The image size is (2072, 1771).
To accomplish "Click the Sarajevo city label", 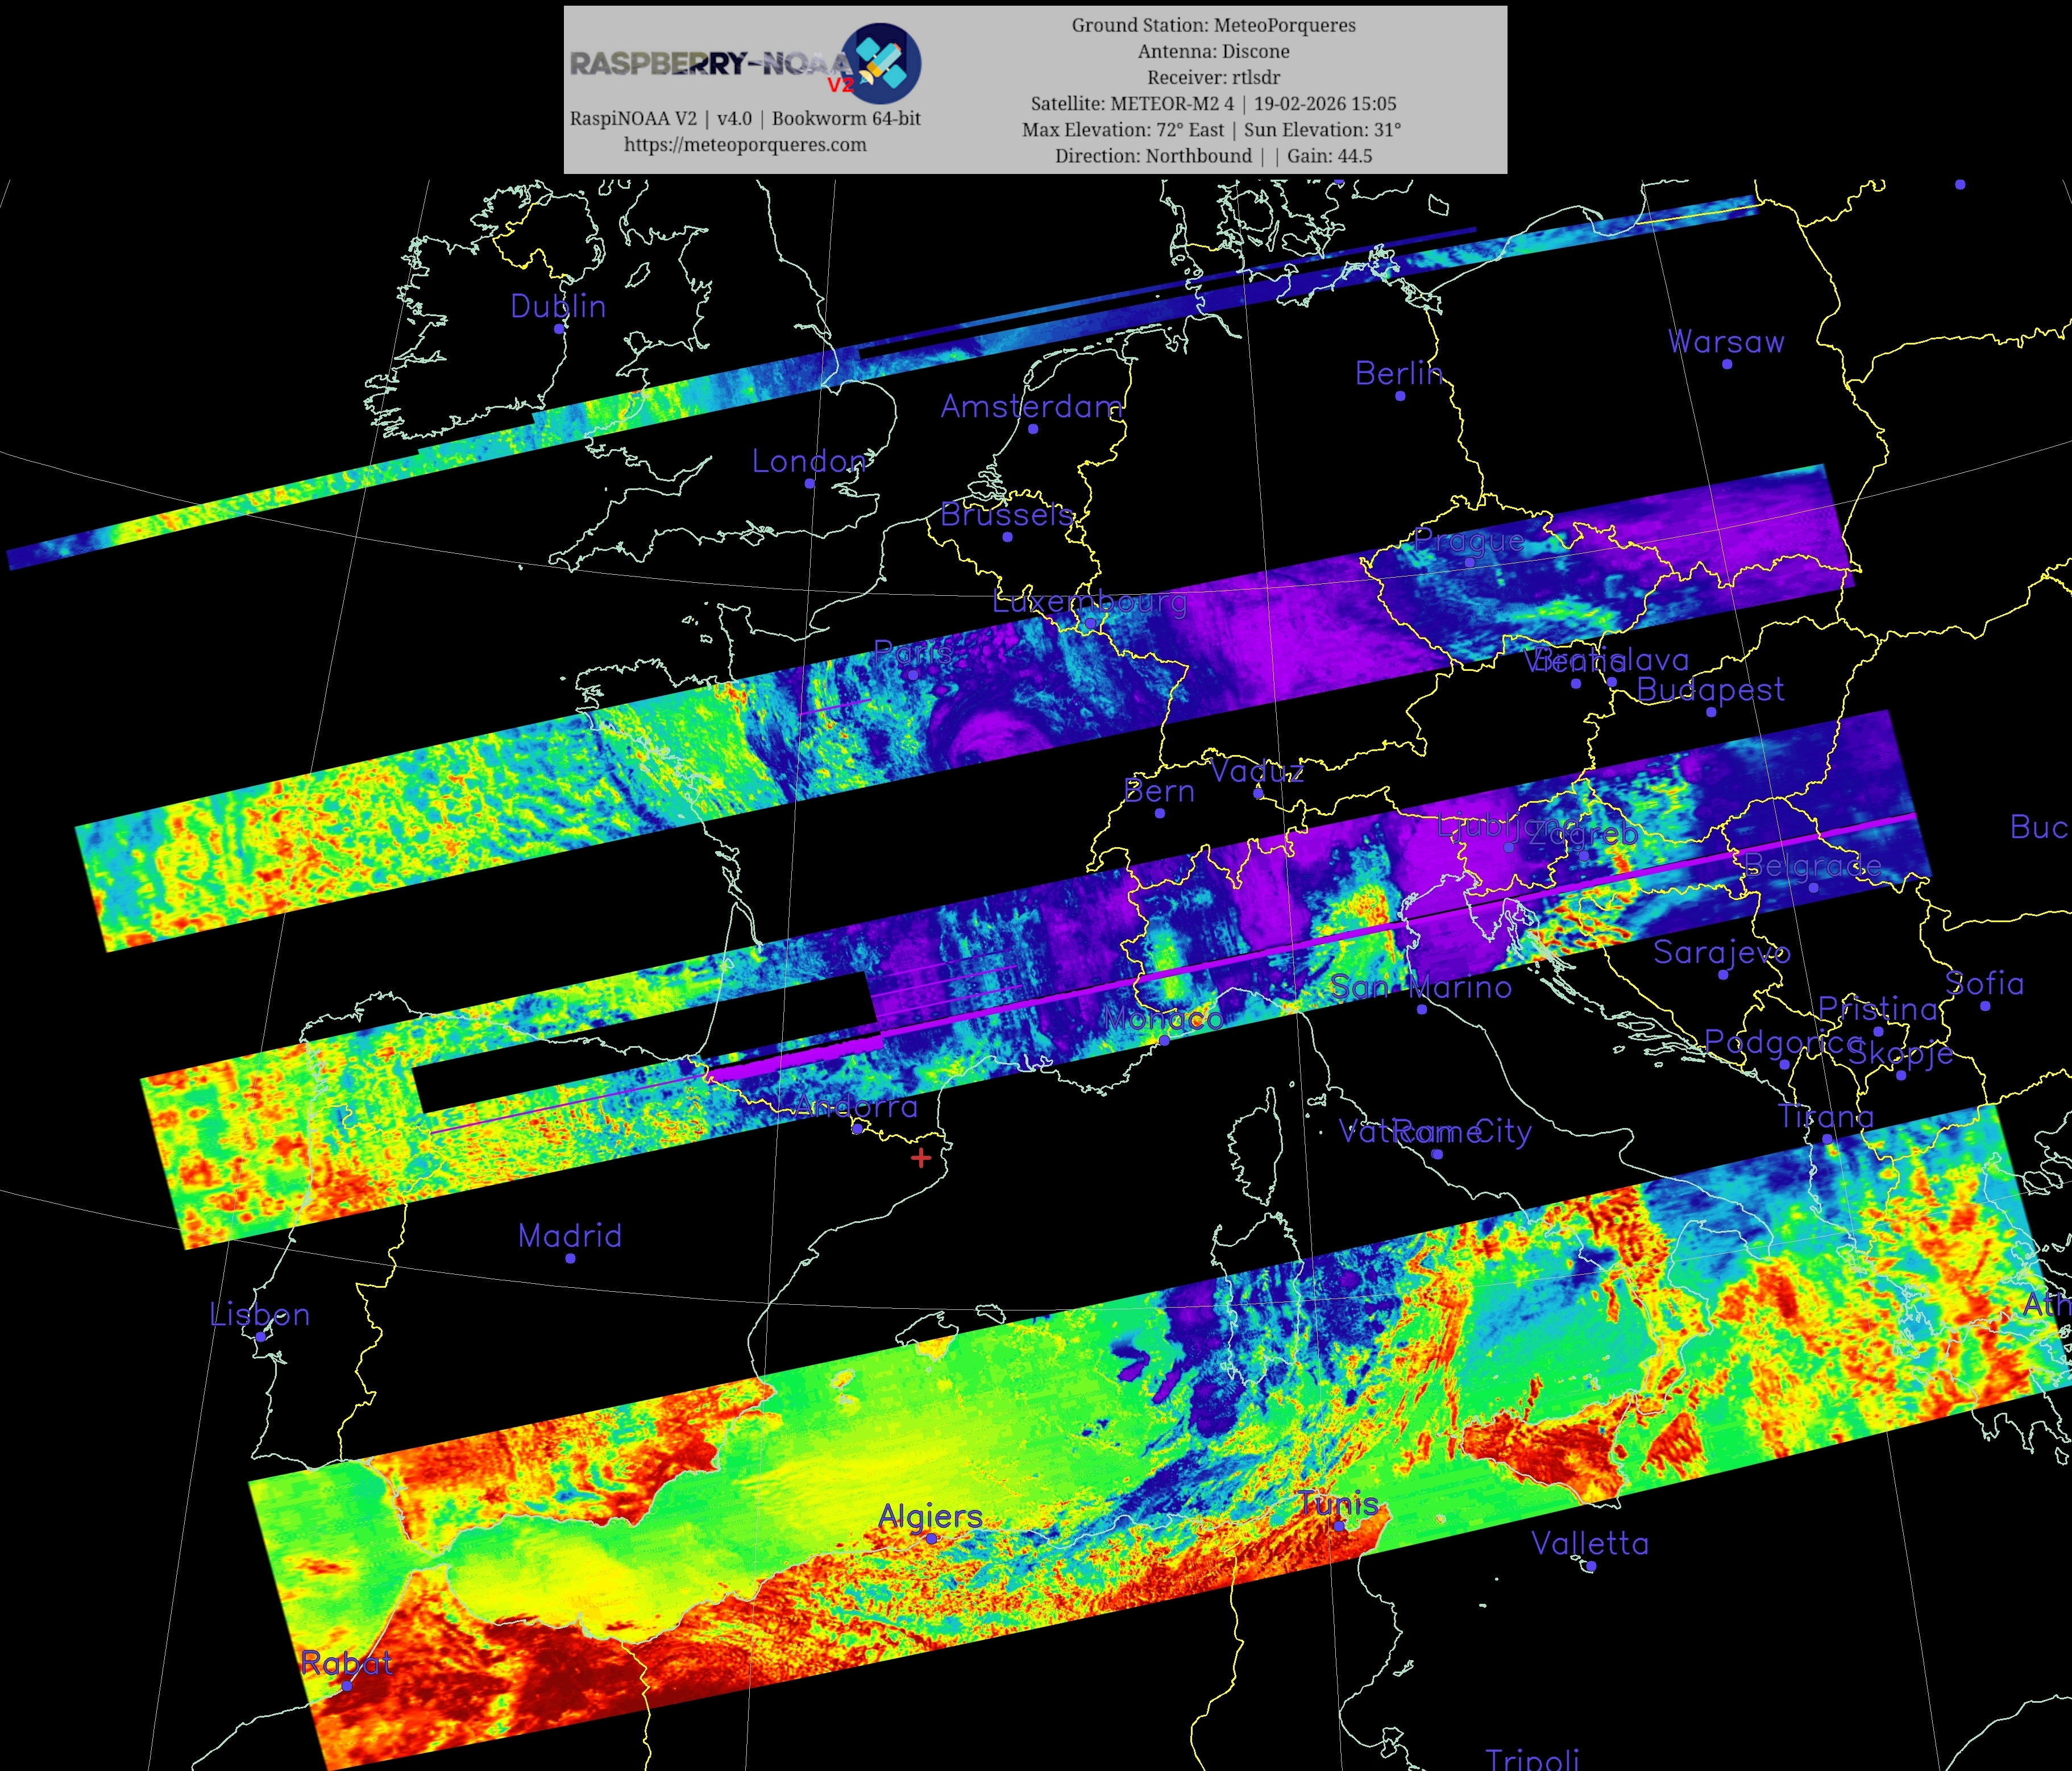I will pos(1721,952).
